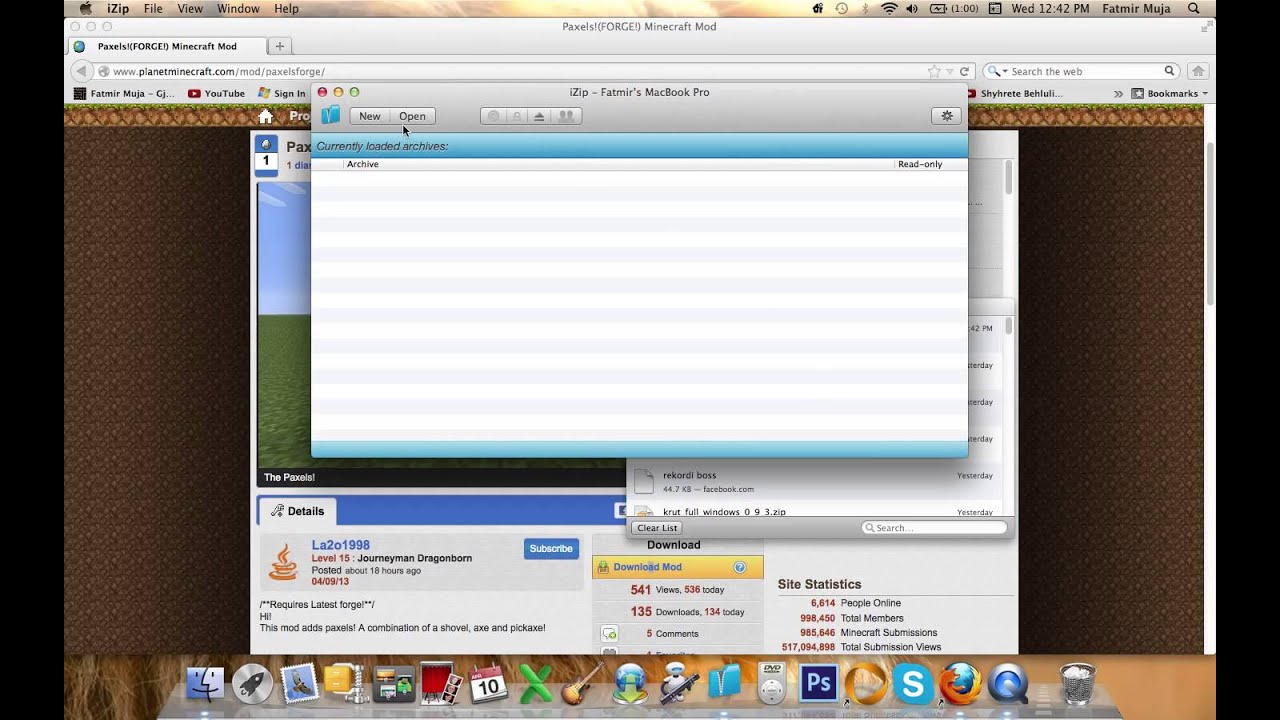The image size is (1280, 720).
Task: Click the Archive column header
Action: (x=619, y=164)
